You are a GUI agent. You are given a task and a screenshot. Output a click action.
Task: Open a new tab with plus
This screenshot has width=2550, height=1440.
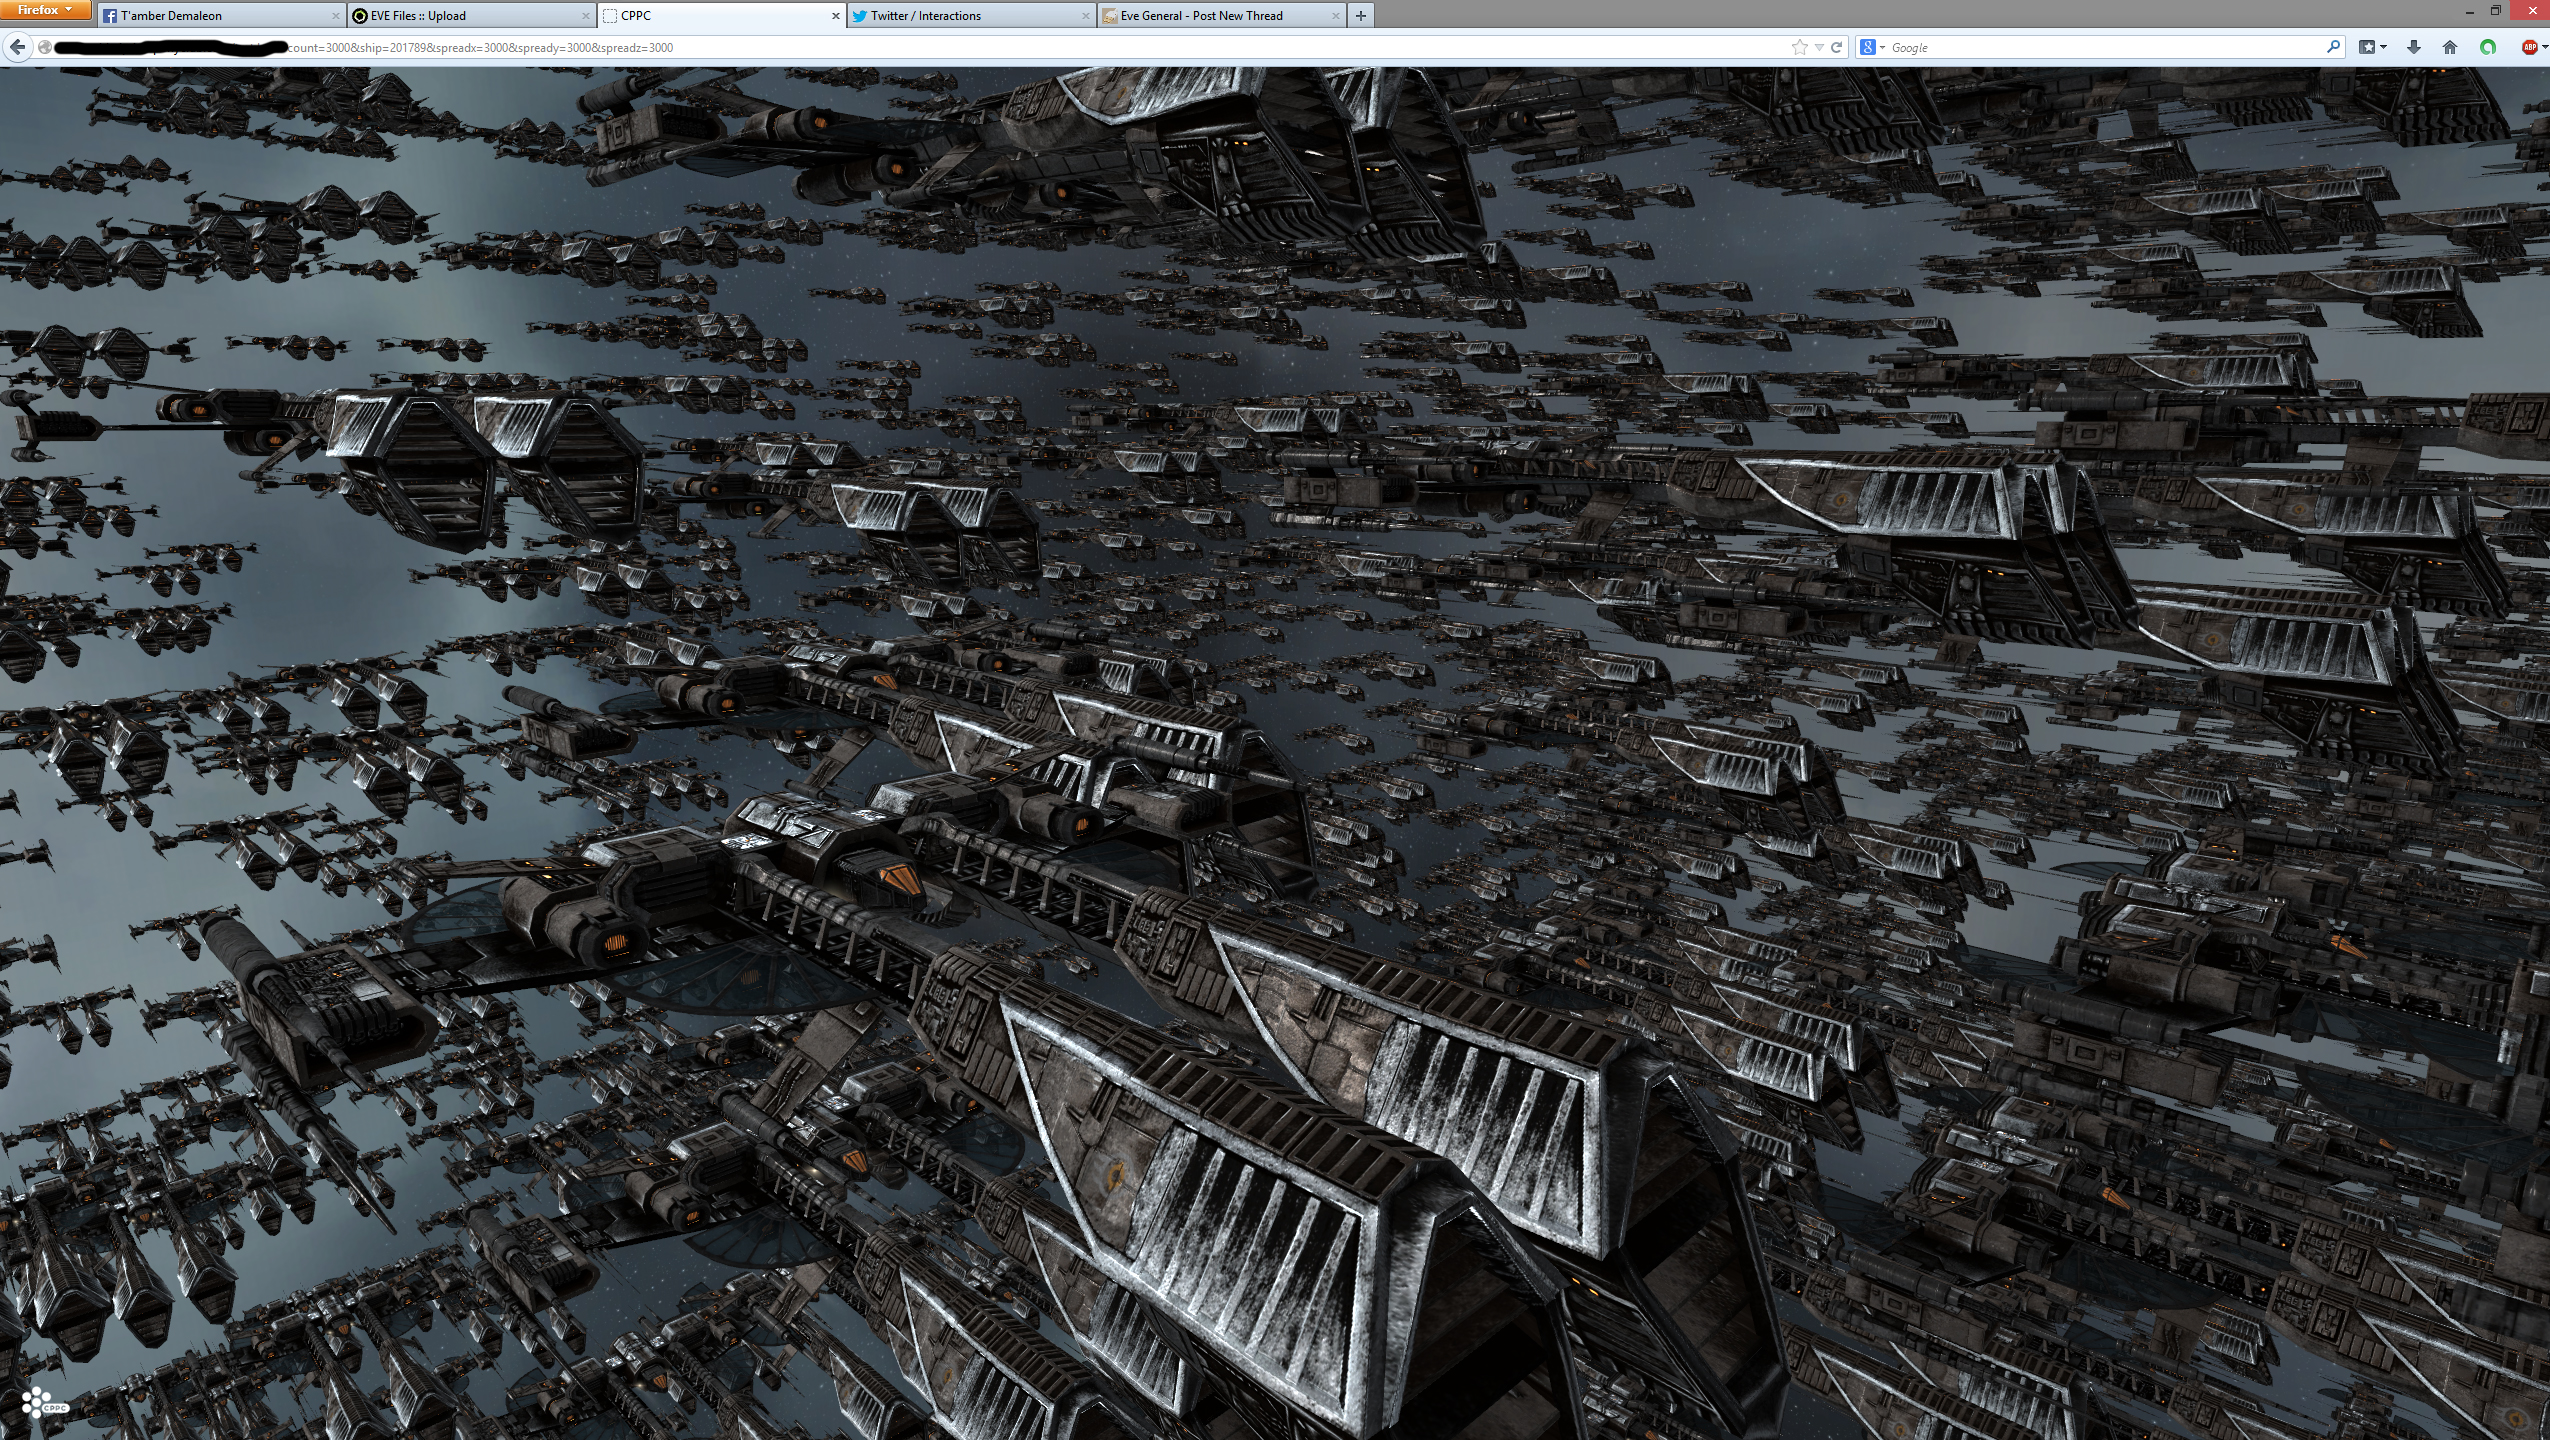coord(1360,16)
